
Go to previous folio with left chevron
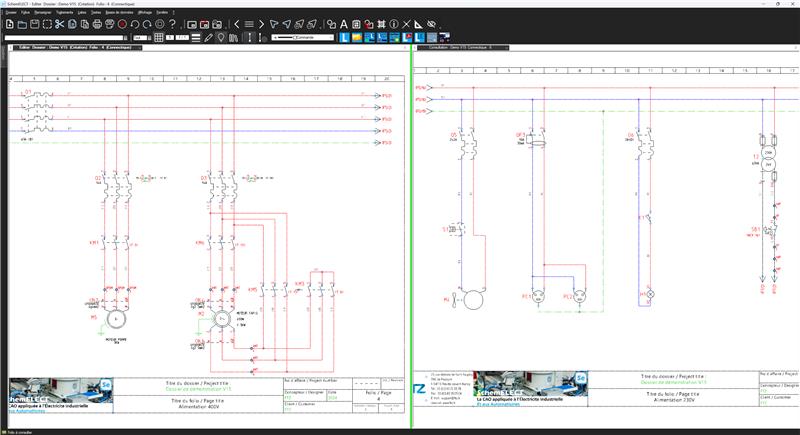234,23
